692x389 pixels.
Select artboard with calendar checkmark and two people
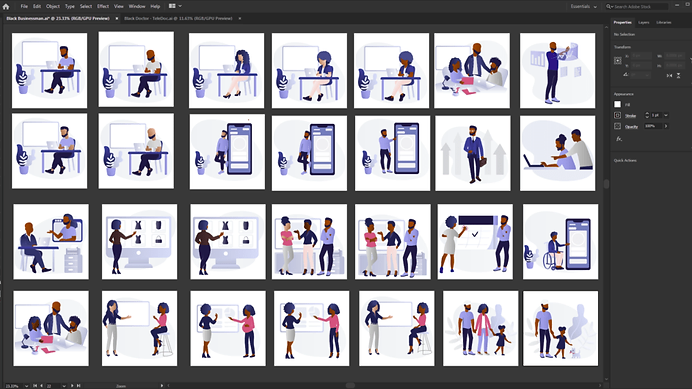click(475, 242)
